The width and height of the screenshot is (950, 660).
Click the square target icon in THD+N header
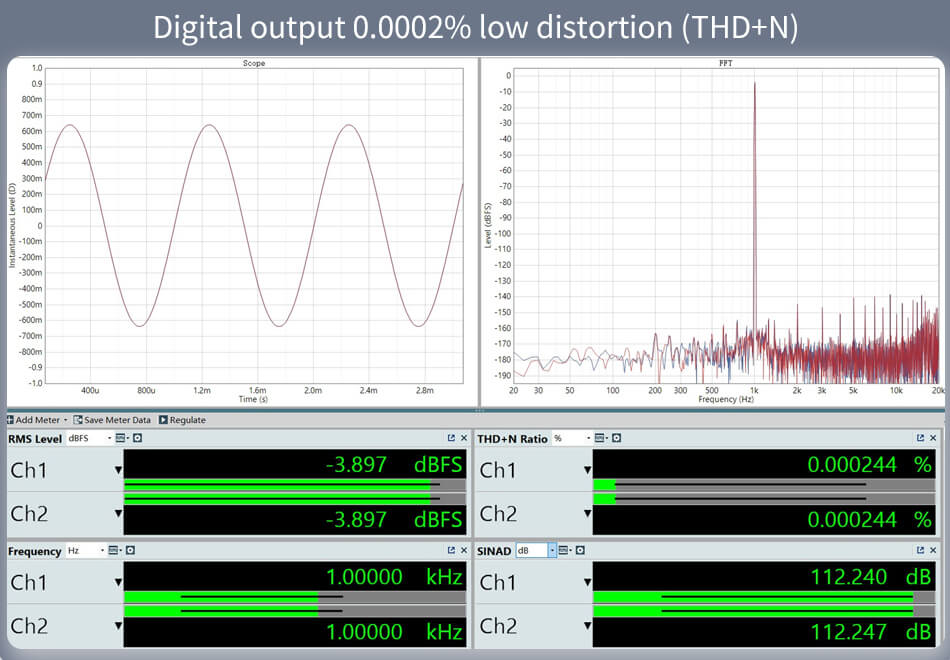615,438
